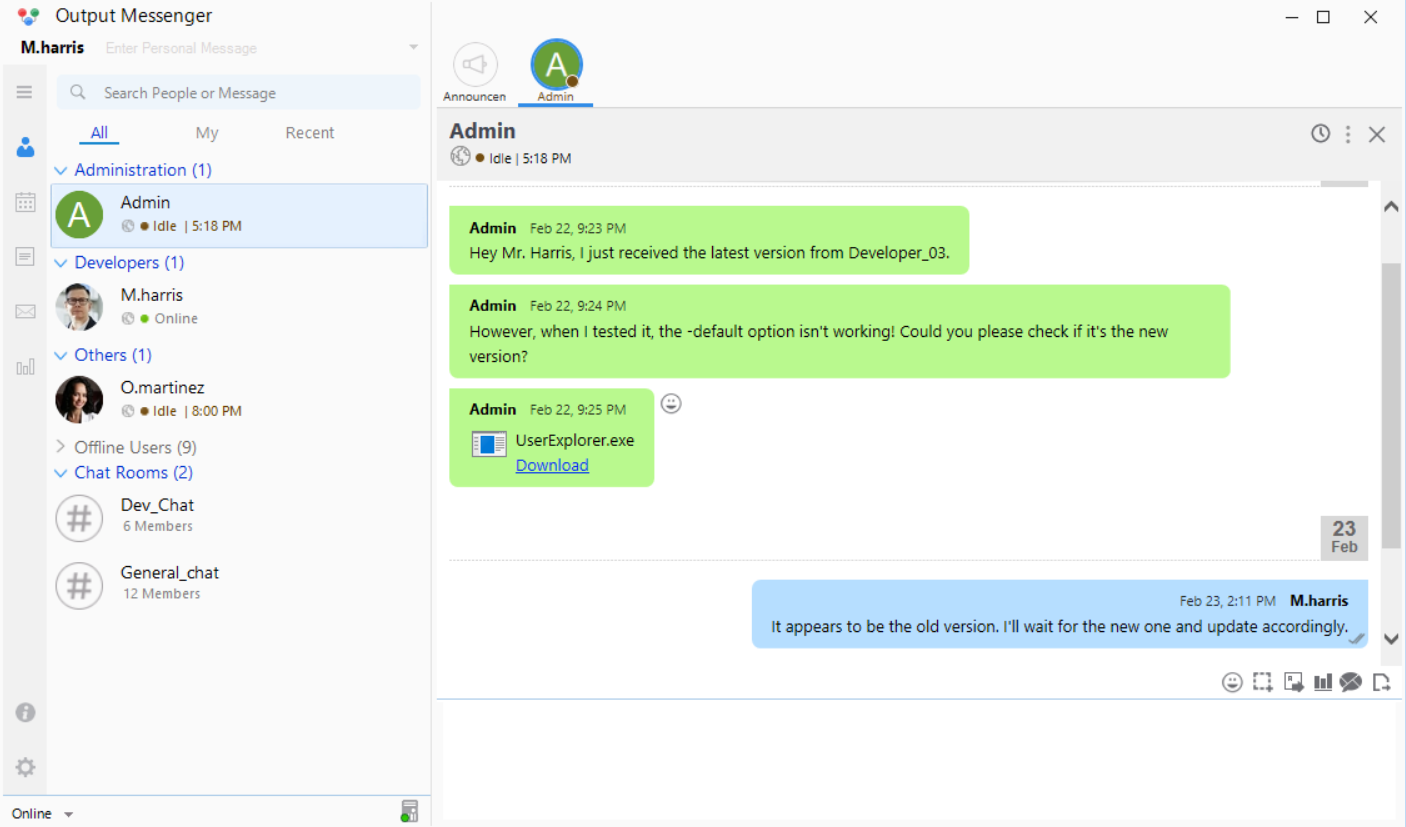Viewport: 1406px width, 827px height.
Task: Open the contacts people icon in the sidebar
Action: (x=25, y=148)
